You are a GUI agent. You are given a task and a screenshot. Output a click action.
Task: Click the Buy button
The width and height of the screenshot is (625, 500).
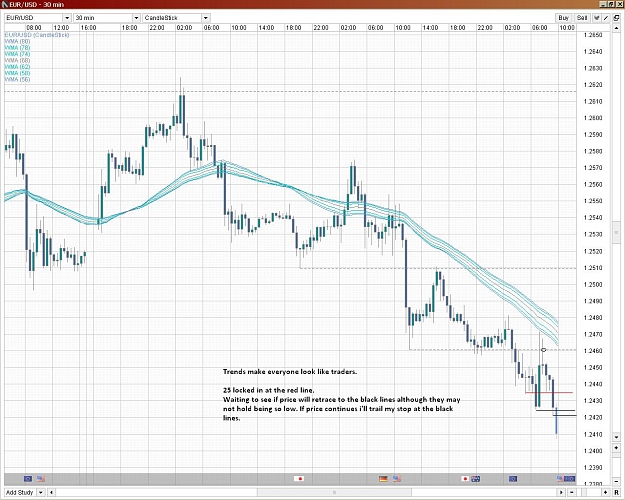(564, 18)
